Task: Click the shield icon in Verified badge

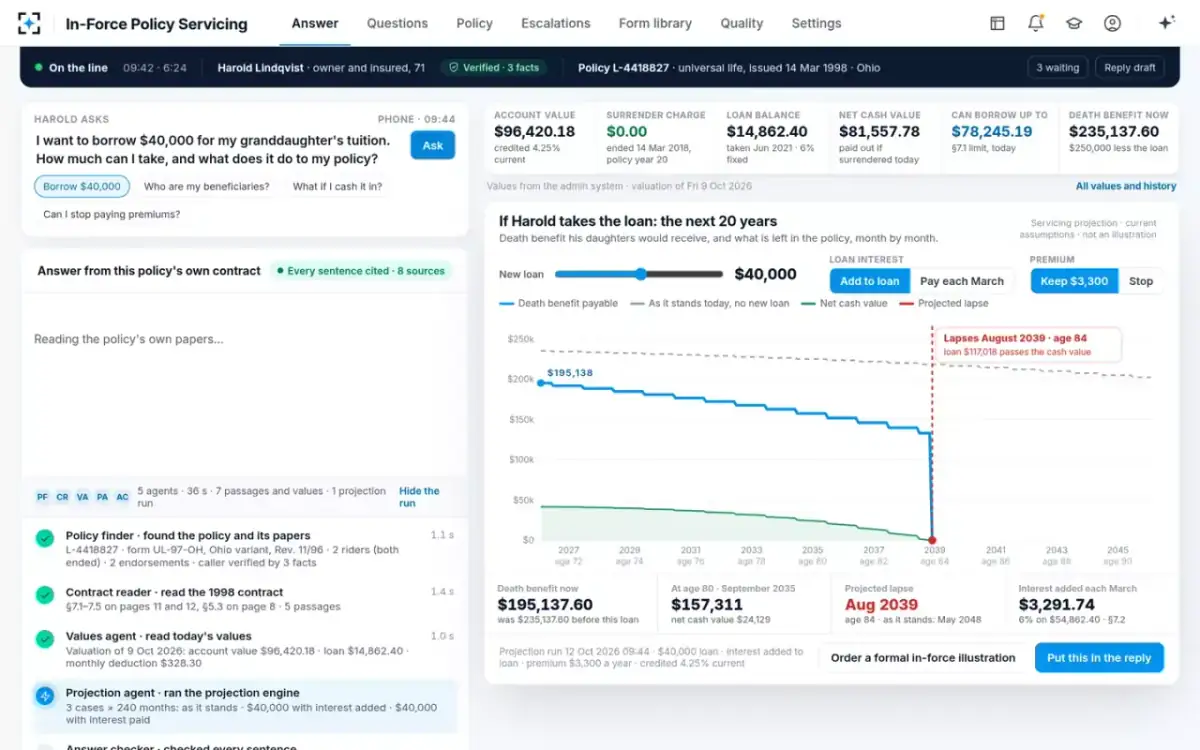Action: click(x=454, y=68)
